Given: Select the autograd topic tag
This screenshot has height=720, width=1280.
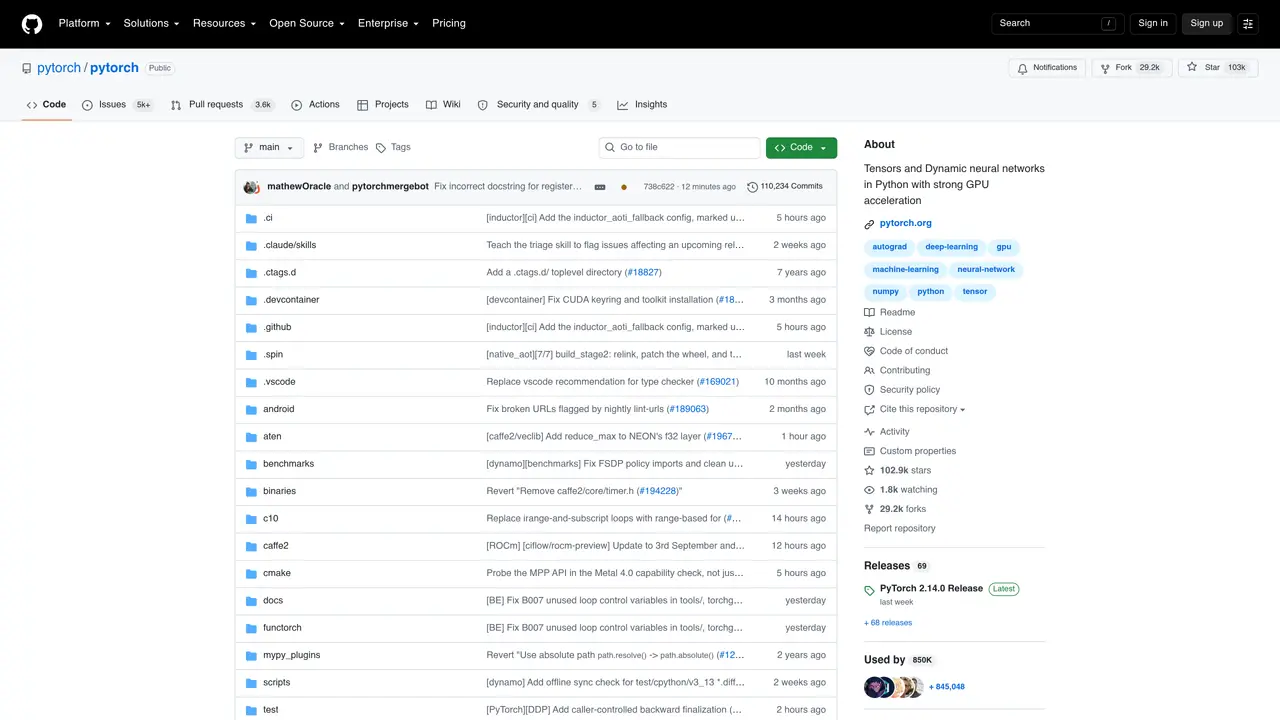Looking at the screenshot, I should coord(889,247).
